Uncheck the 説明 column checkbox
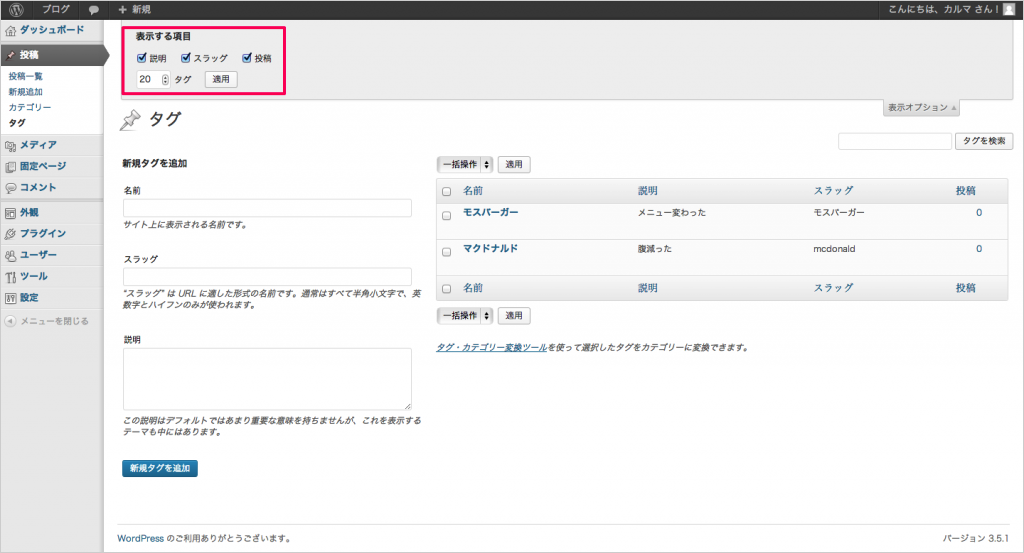Image resolution: width=1024 pixels, height=553 pixels. coord(142,57)
